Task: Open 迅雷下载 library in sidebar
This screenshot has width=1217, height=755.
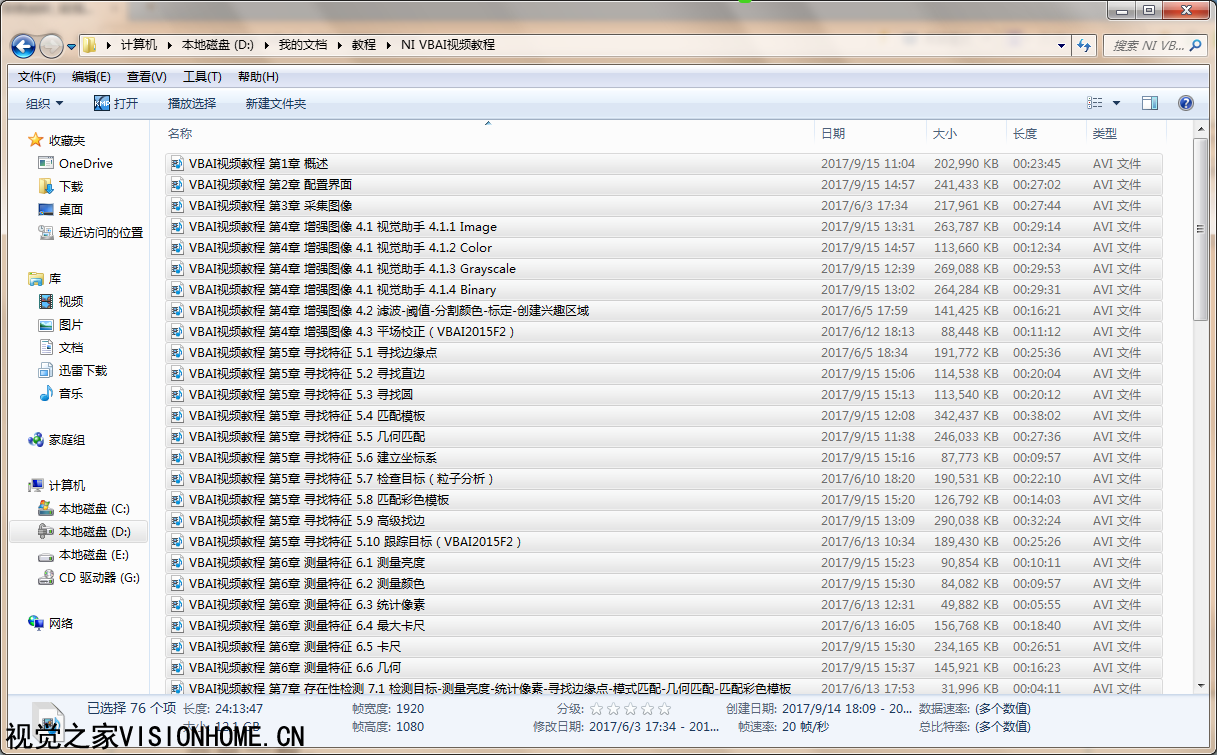Action: [x=82, y=371]
